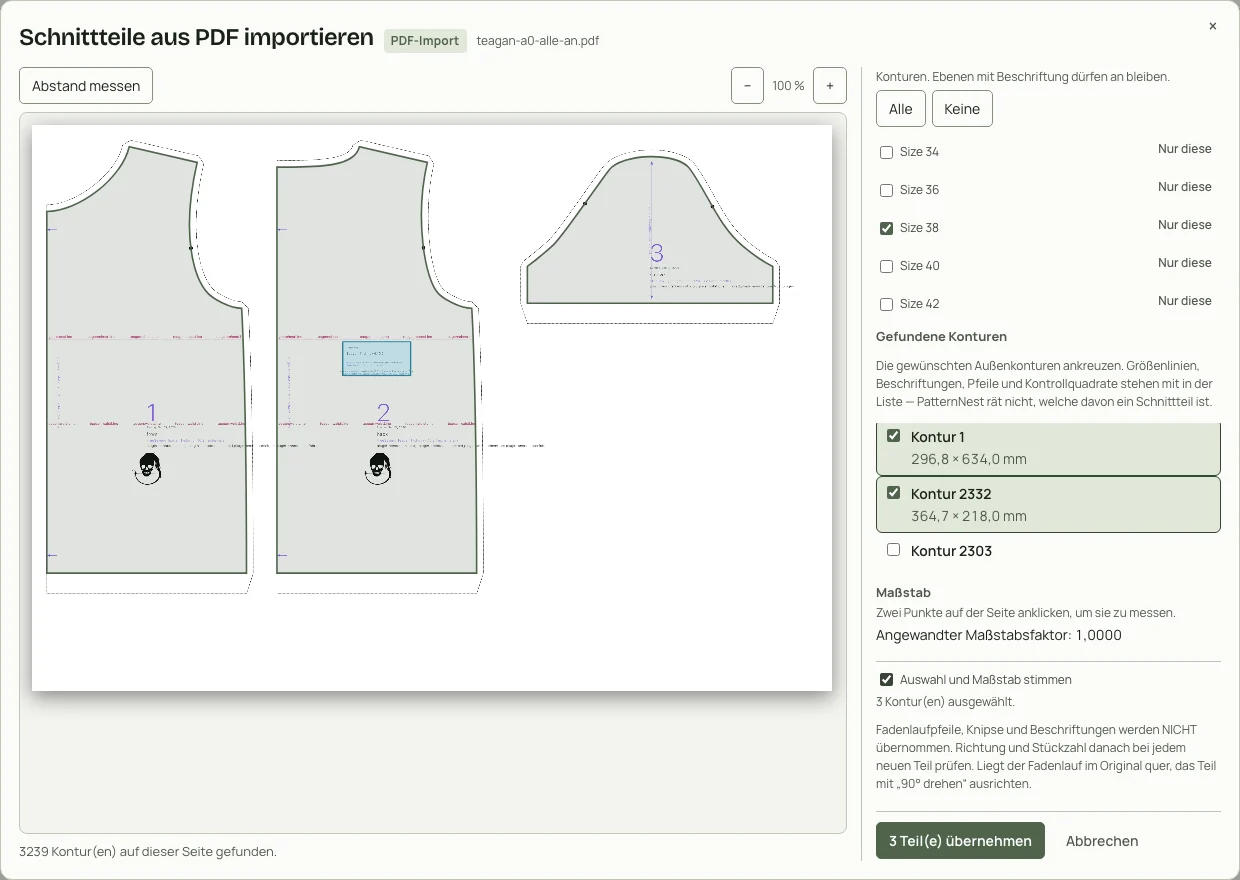Screen dimensions: 1240x880
Task: Uncheck the Size 38 layer checkbox
Action: [886, 228]
